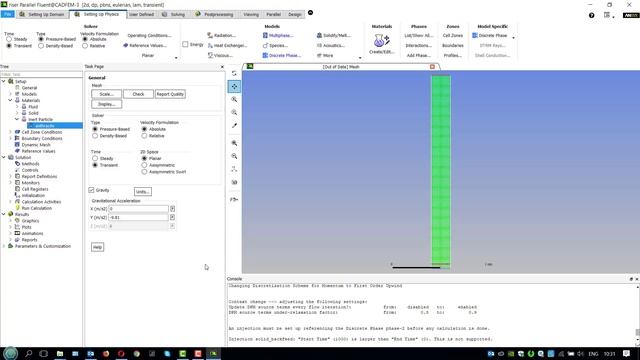Click the Scale... mesh button
Image resolution: width=640 pixels, height=360 pixels.
(x=107, y=94)
